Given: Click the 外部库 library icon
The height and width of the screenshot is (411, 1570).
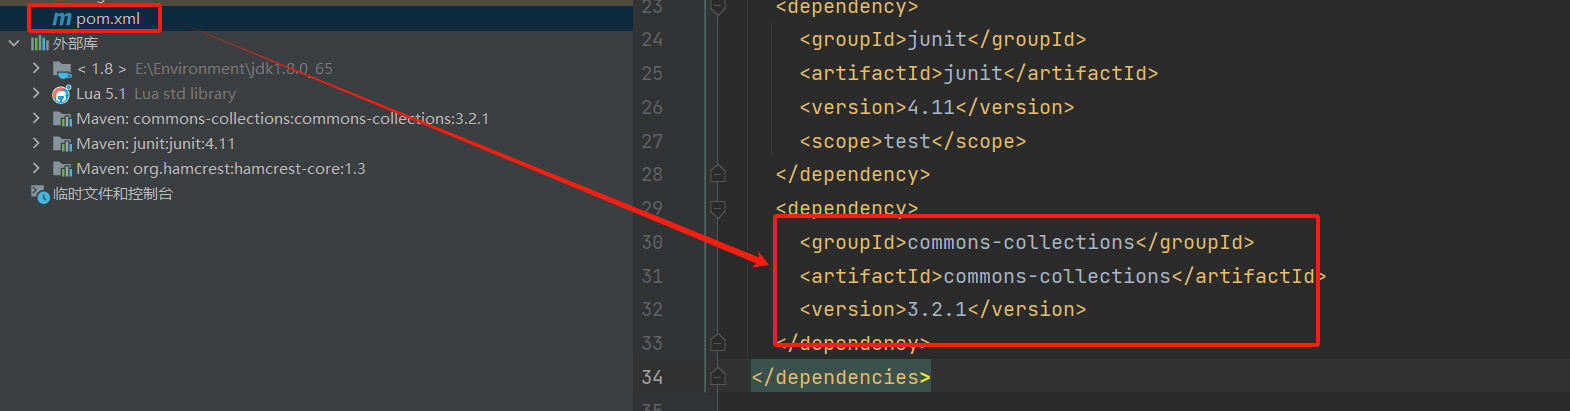Looking at the screenshot, I should click(x=40, y=44).
